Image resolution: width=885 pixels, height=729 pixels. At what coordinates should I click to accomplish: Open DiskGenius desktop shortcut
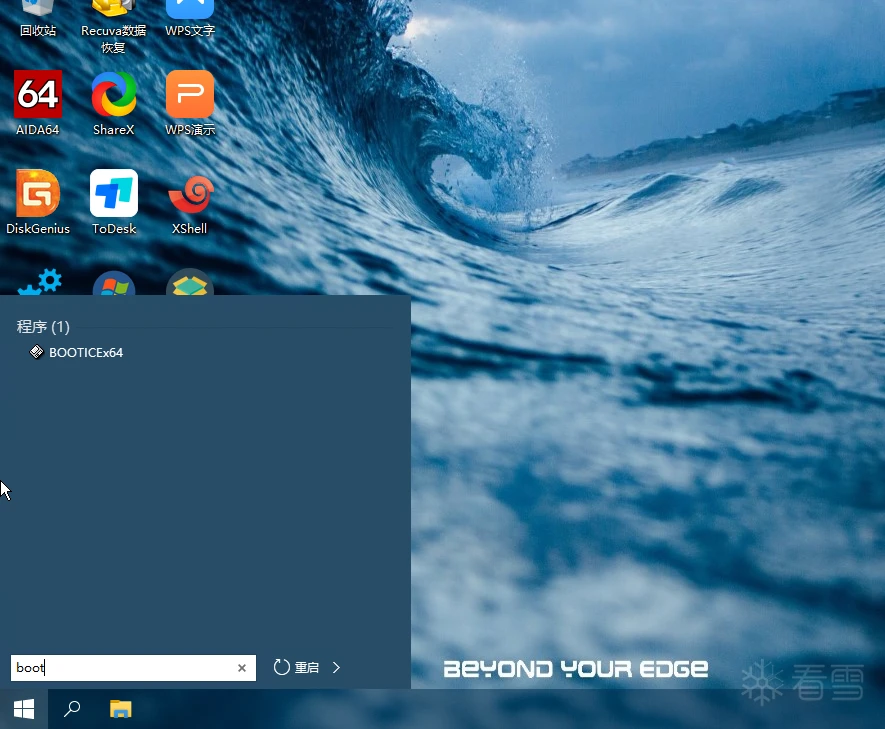pyautogui.click(x=38, y=202)
